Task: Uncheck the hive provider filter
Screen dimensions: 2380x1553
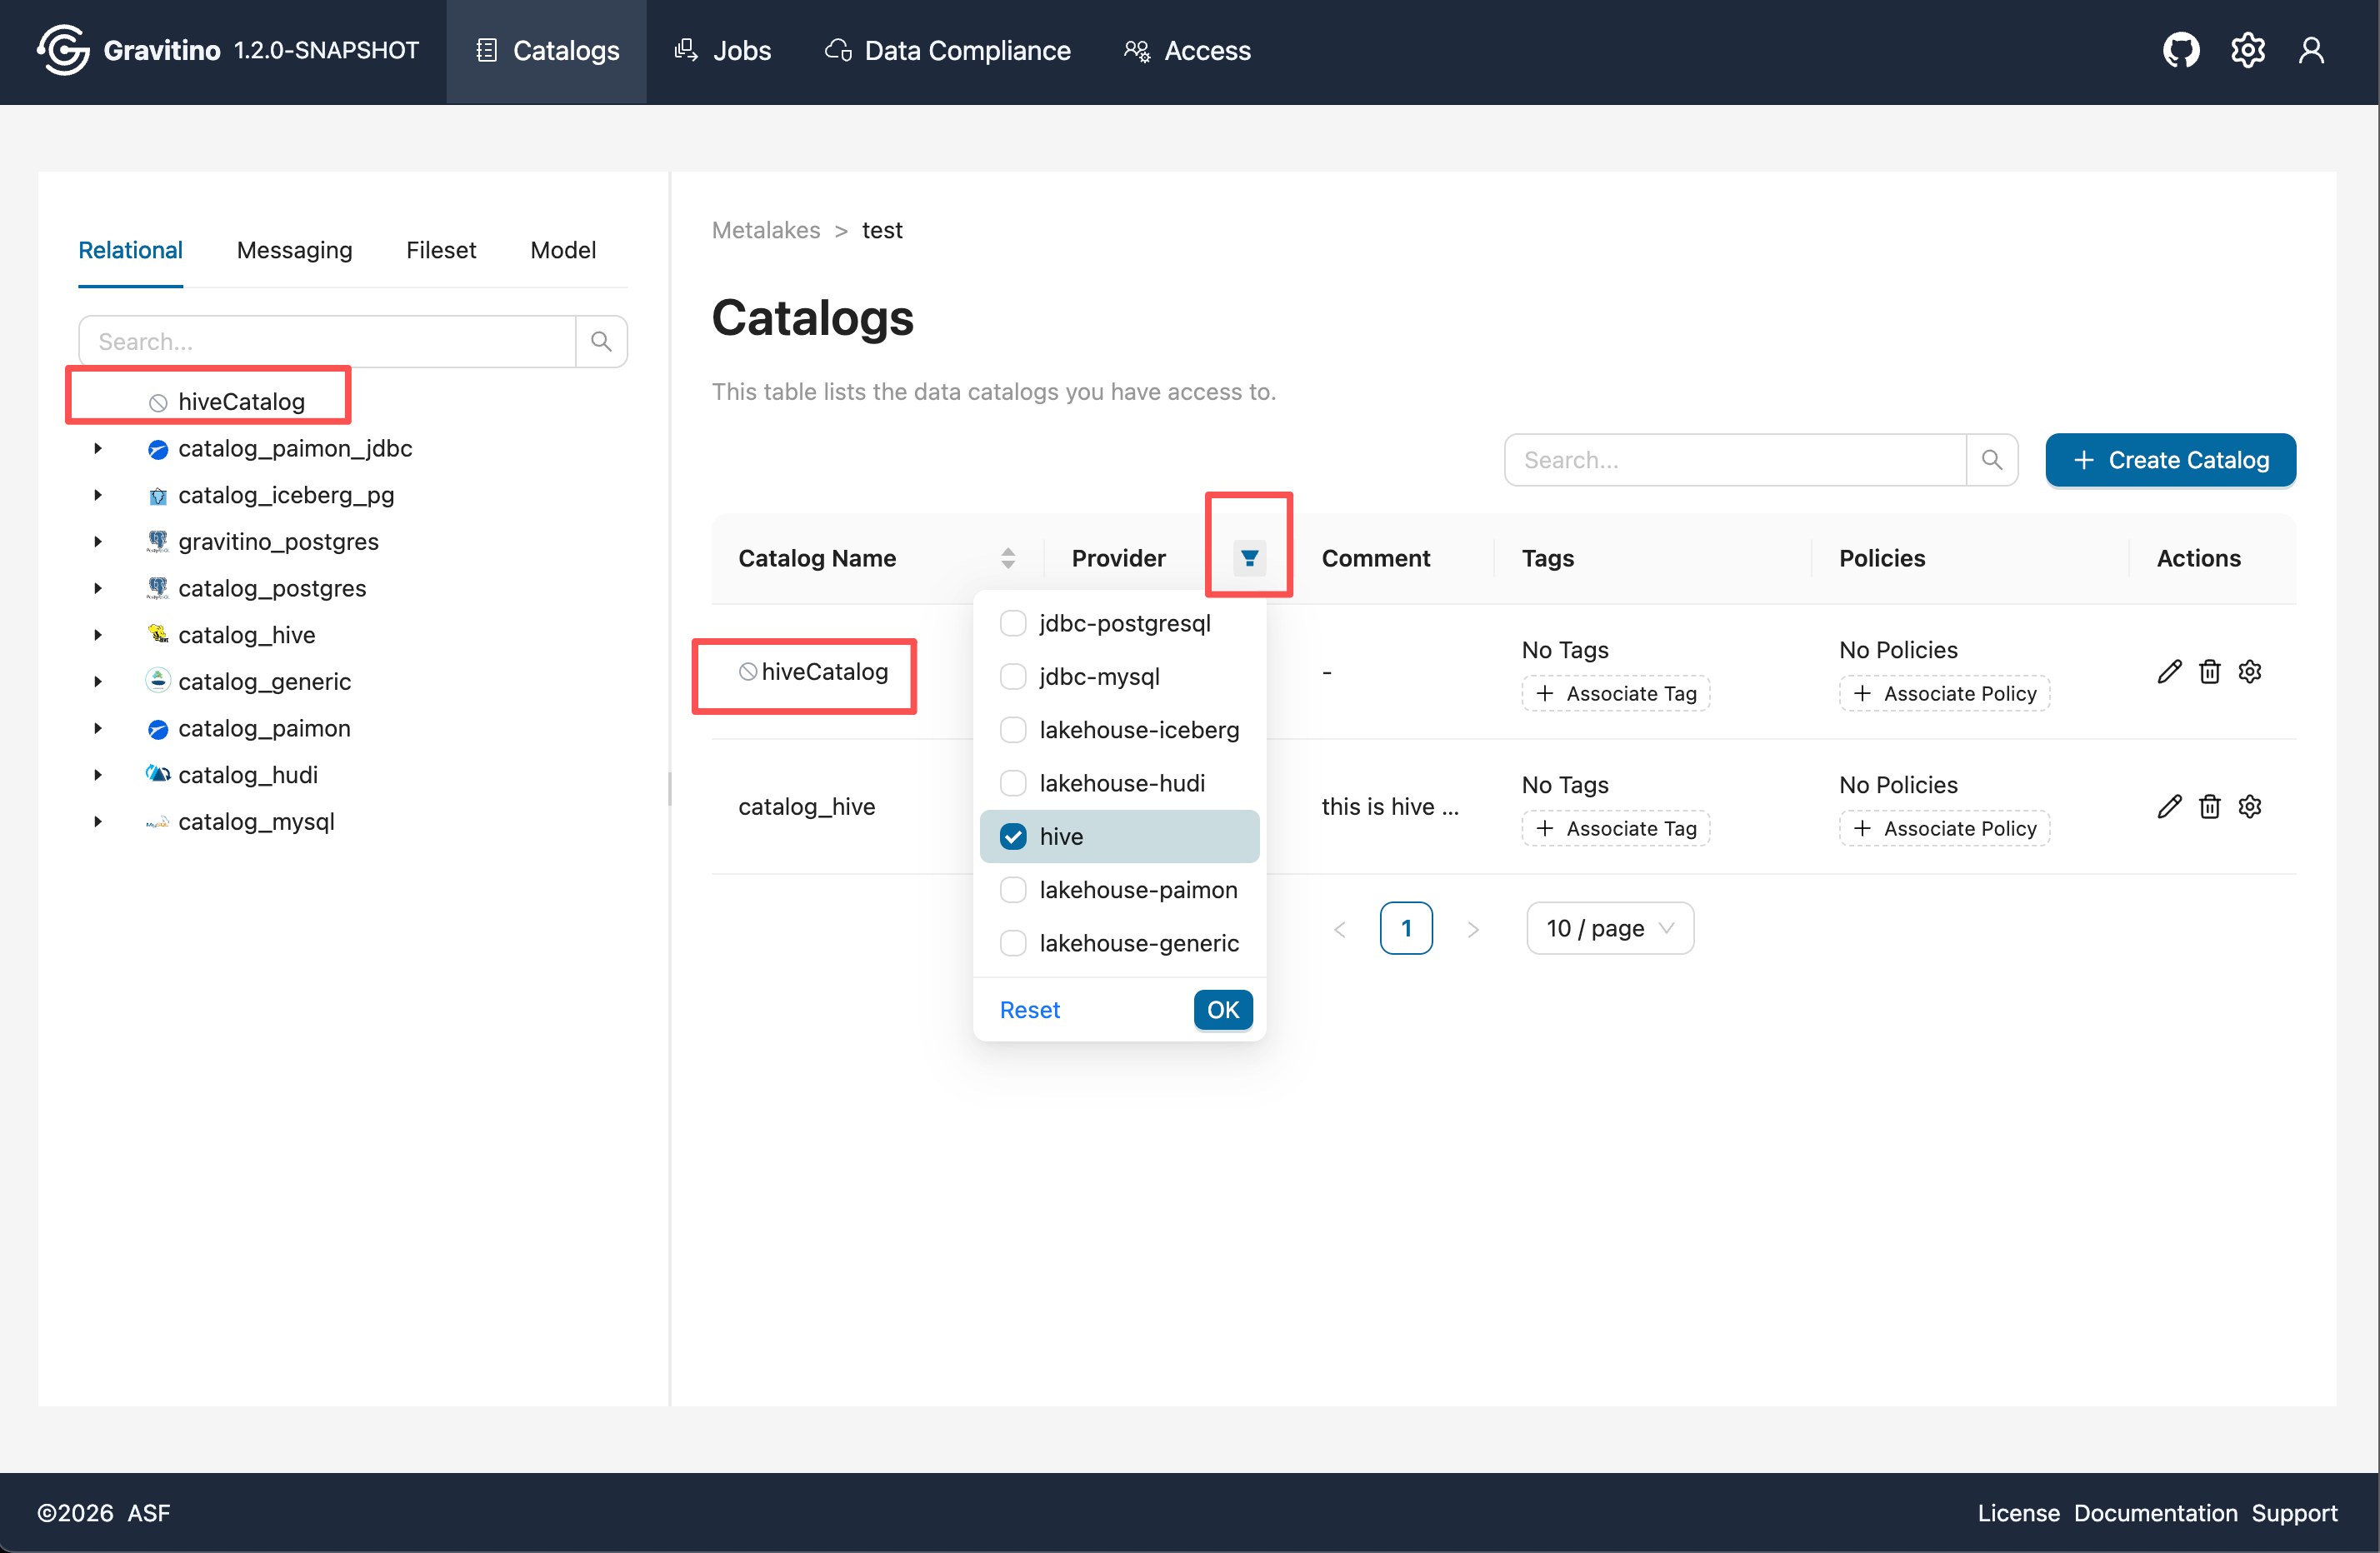Action: point(1012,836)
